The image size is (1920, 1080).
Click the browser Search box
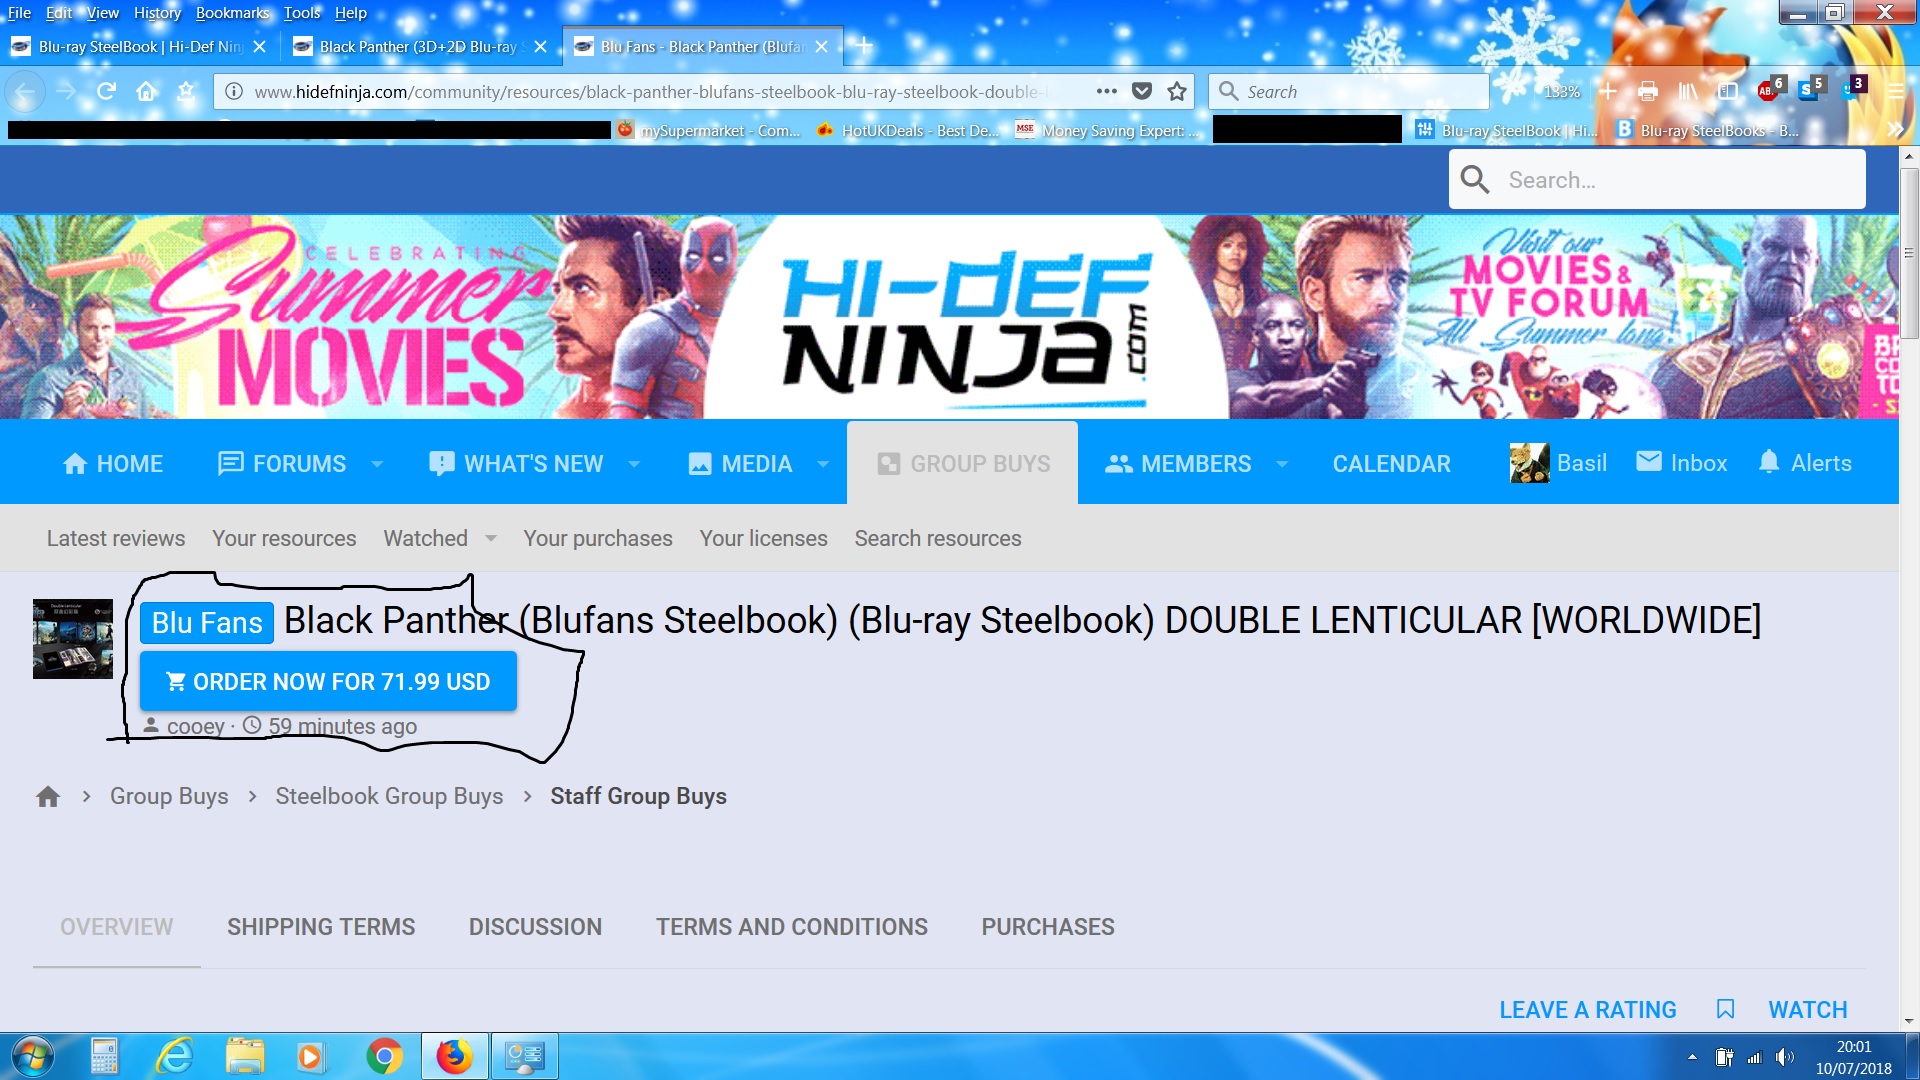click(x=1349, y=92)
